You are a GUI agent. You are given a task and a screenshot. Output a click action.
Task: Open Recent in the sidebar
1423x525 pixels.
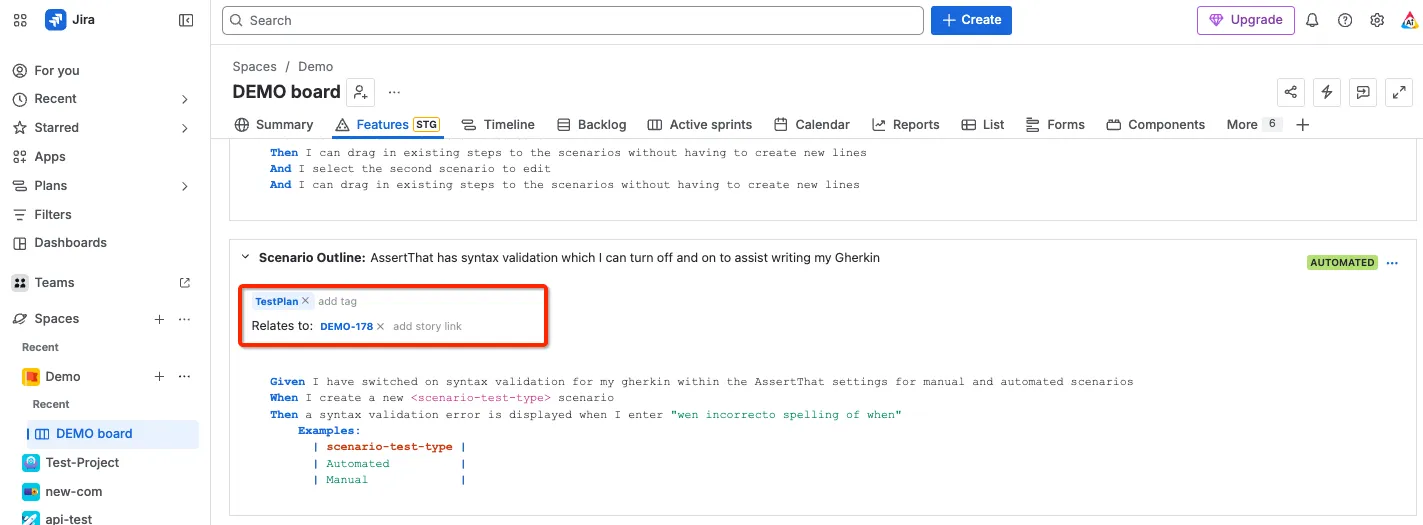pyautogui.click(x=55, y=99)
